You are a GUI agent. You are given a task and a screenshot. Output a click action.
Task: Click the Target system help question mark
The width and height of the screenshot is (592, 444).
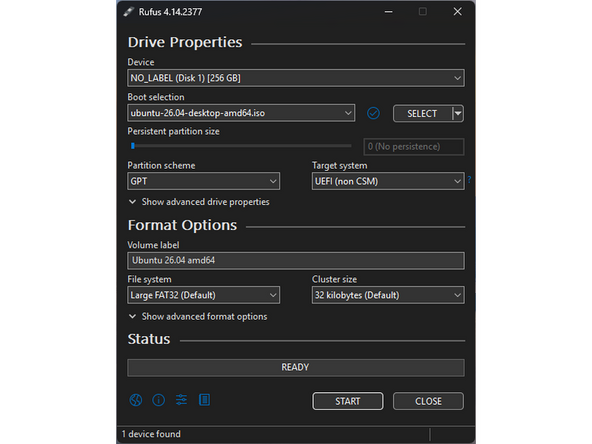pos(469,180)
